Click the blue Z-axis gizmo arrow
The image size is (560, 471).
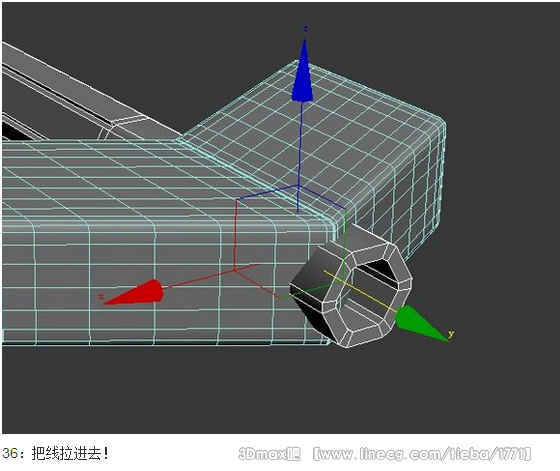pos(302,71)
